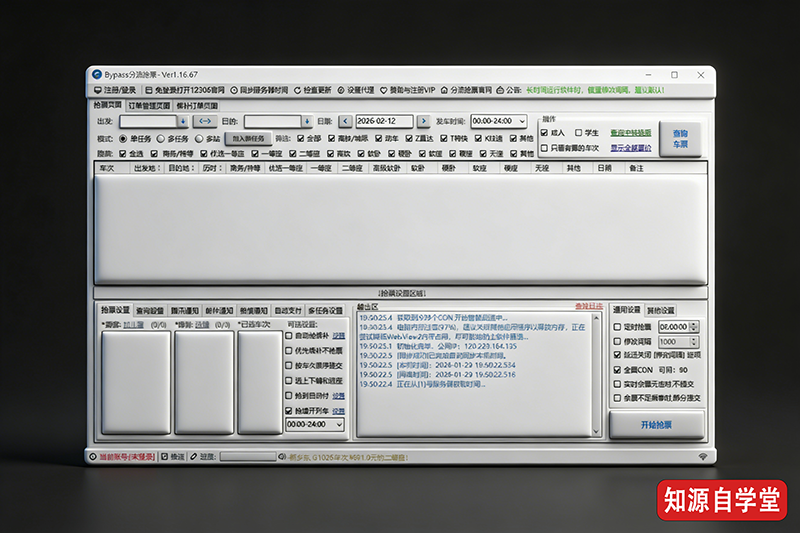Swap departure and destination stations arrow button
The image size is (800, 533).
[x=205, y=121]
